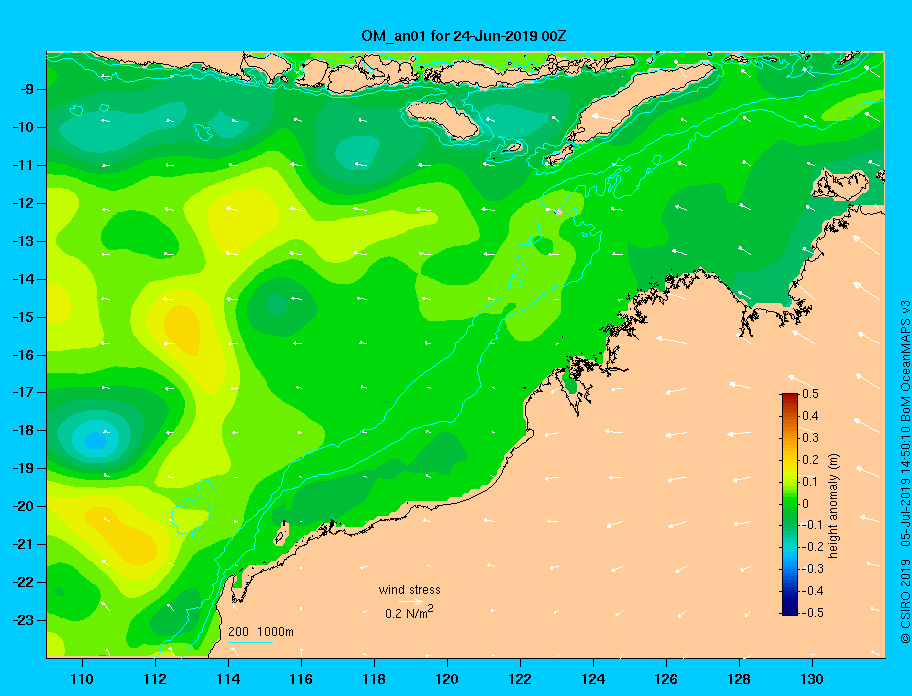This screenshot has height=696, width=912.
Task: Click the 0.2 value on the colorbar
Action: click(x=811, y=459)
